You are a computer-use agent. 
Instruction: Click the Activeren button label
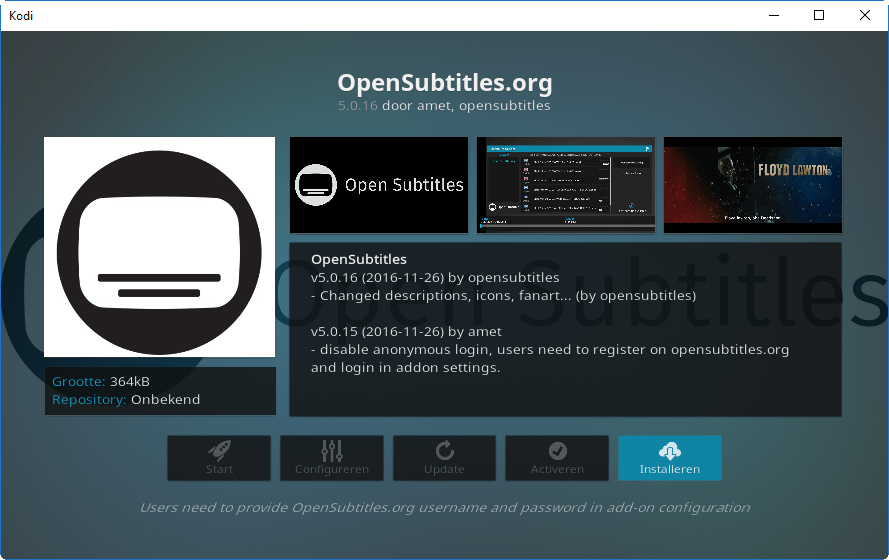[557, 469]
